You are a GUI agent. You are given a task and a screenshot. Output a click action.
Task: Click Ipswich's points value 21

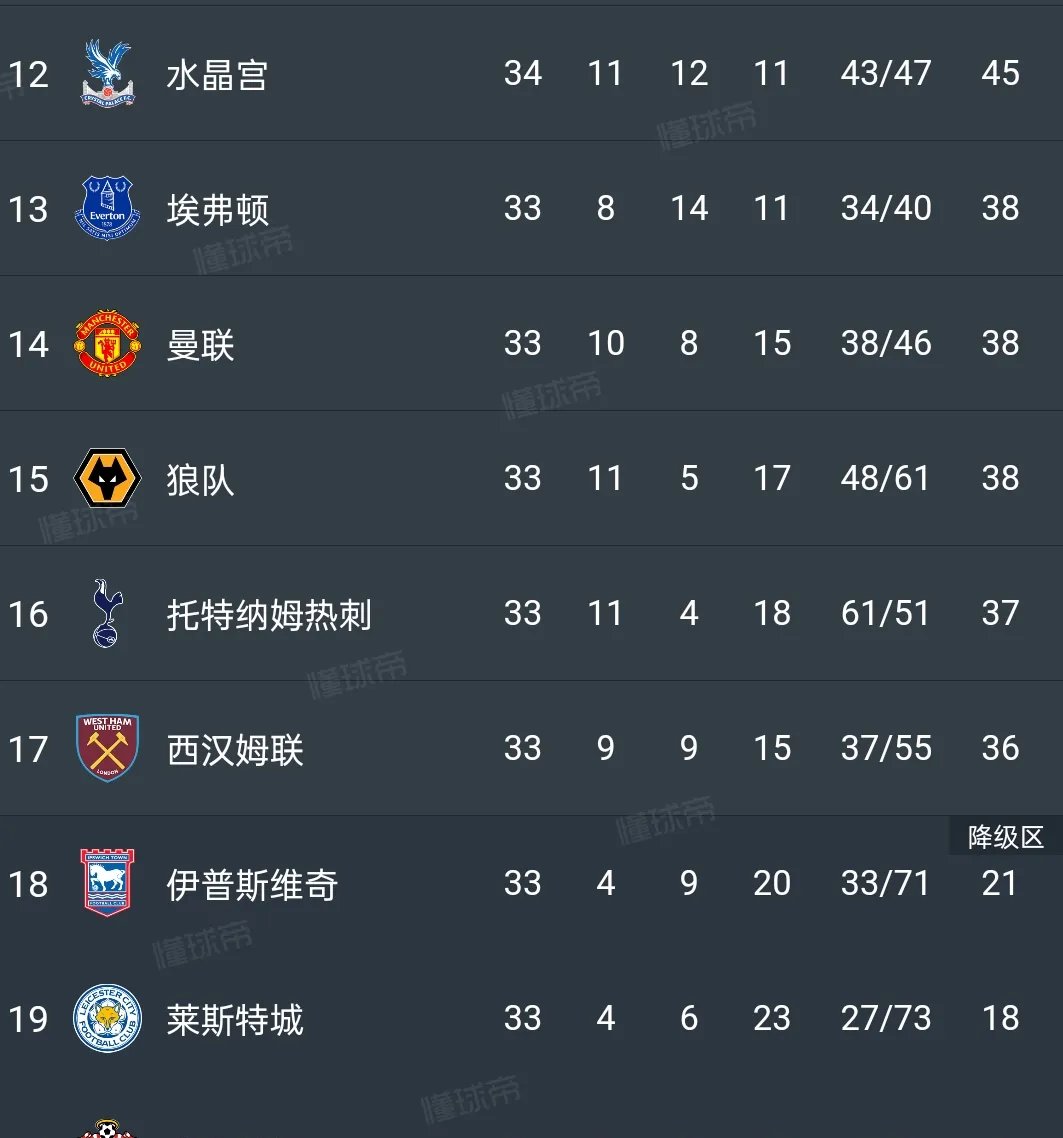(x=999, y=884)
